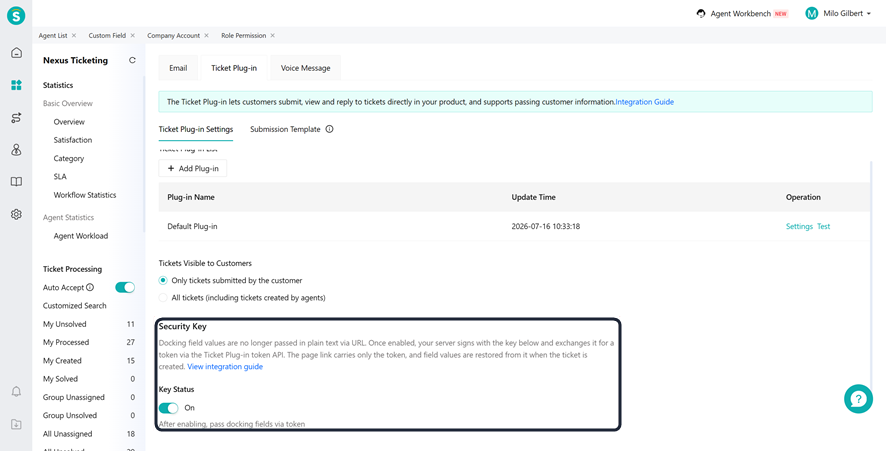Screen dimensions: 886x451
Task: Switch to the Agent List page tab
Action: pos(53,35)
